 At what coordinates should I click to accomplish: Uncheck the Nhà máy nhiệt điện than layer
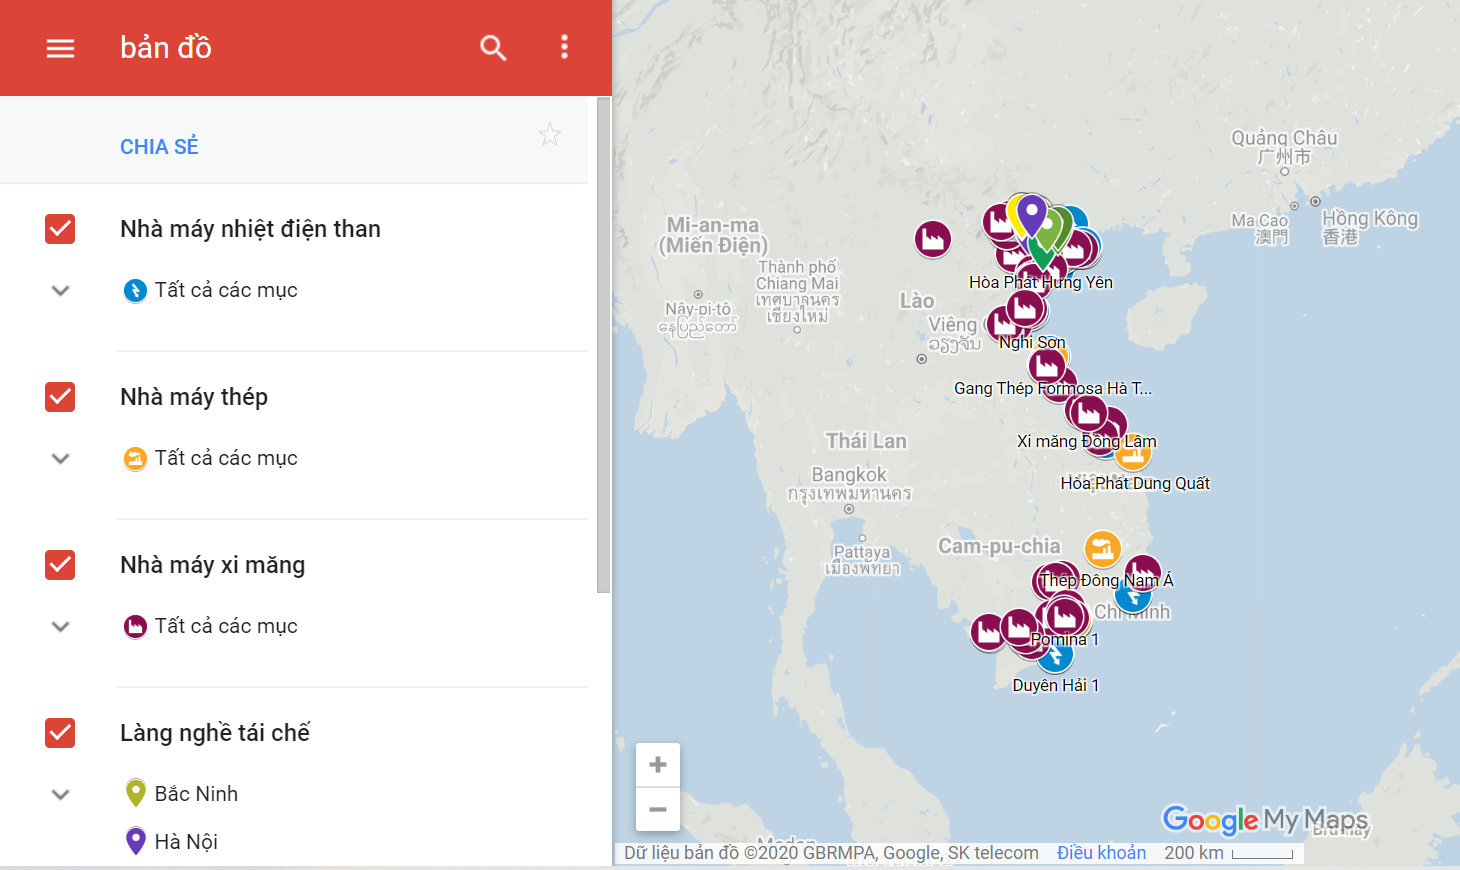(60, 229)
